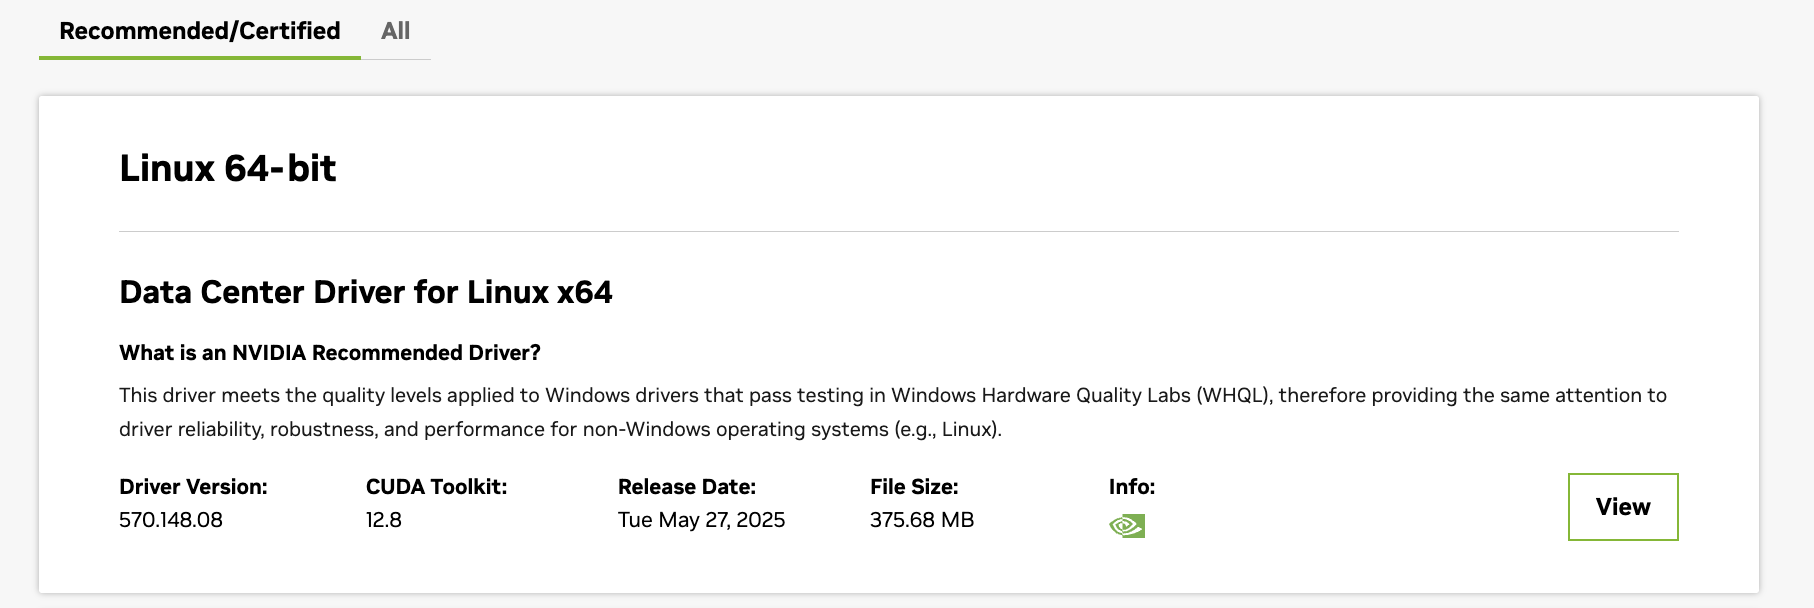Image resolution: width=1814 pixels, height=608 pixels.
Task: Click the NVIDIA logo icon under Info
Action: [x=1127, y=525]
